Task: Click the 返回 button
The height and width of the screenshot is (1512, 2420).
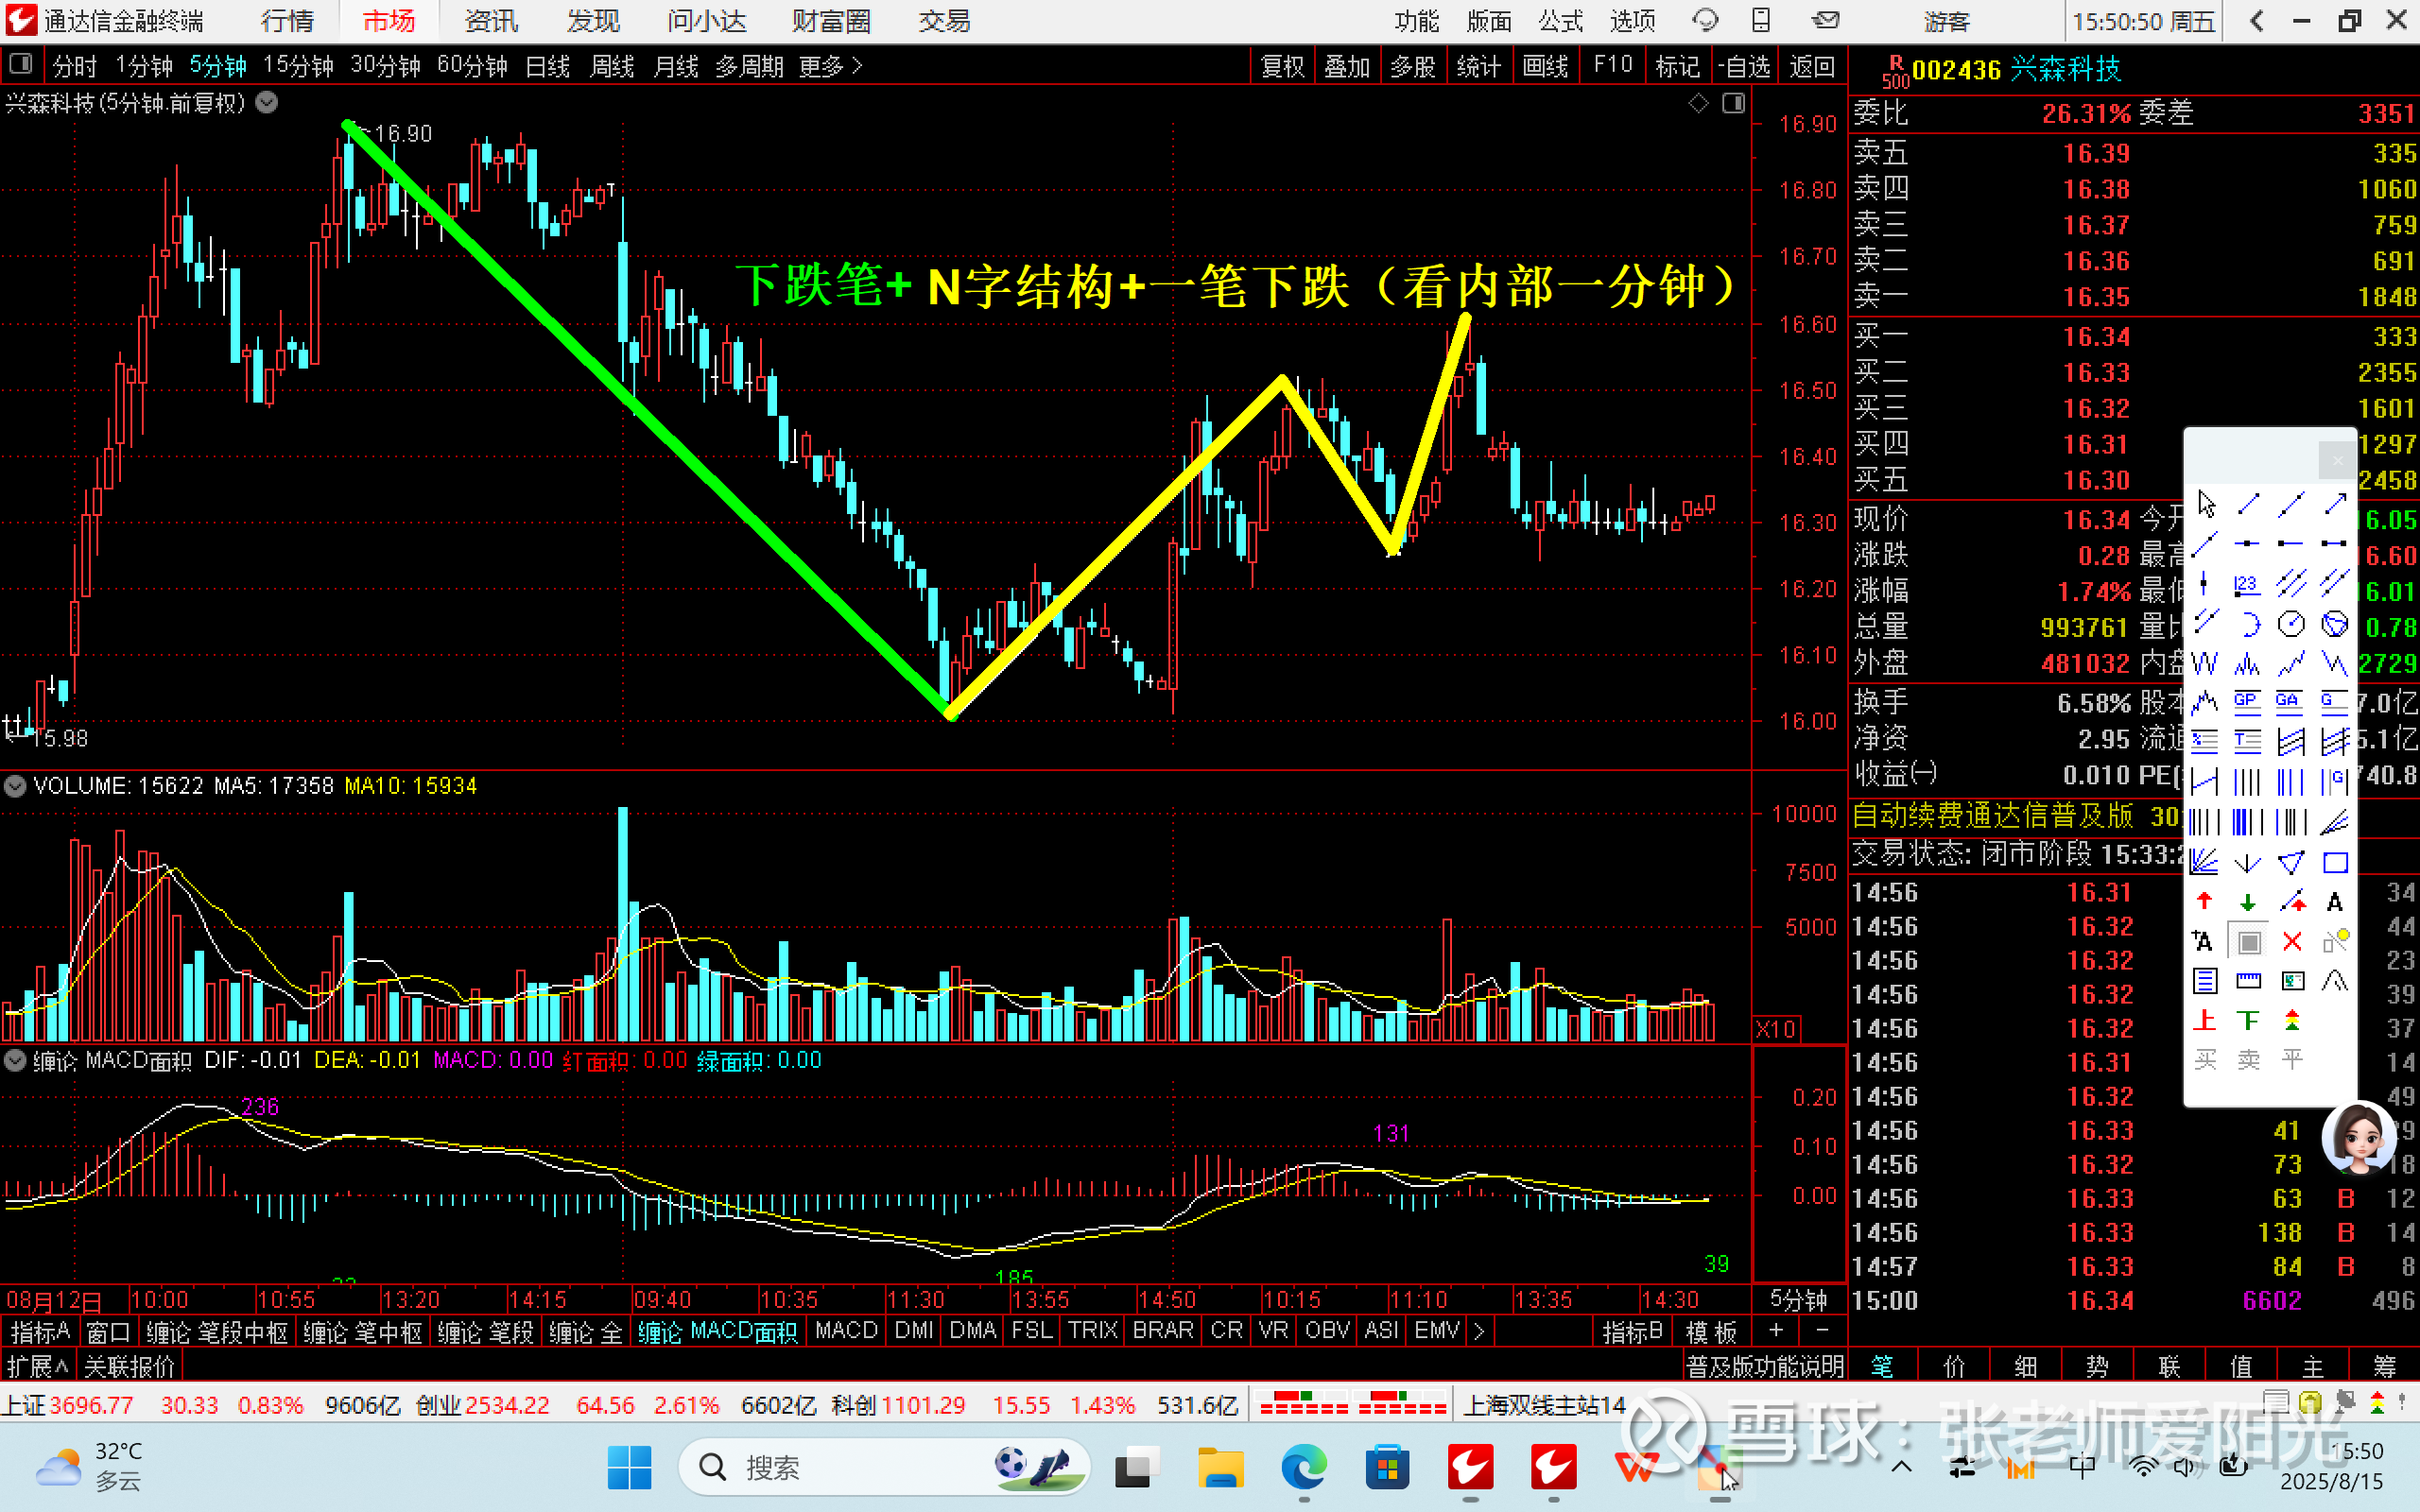Action: coord(1812,66)
